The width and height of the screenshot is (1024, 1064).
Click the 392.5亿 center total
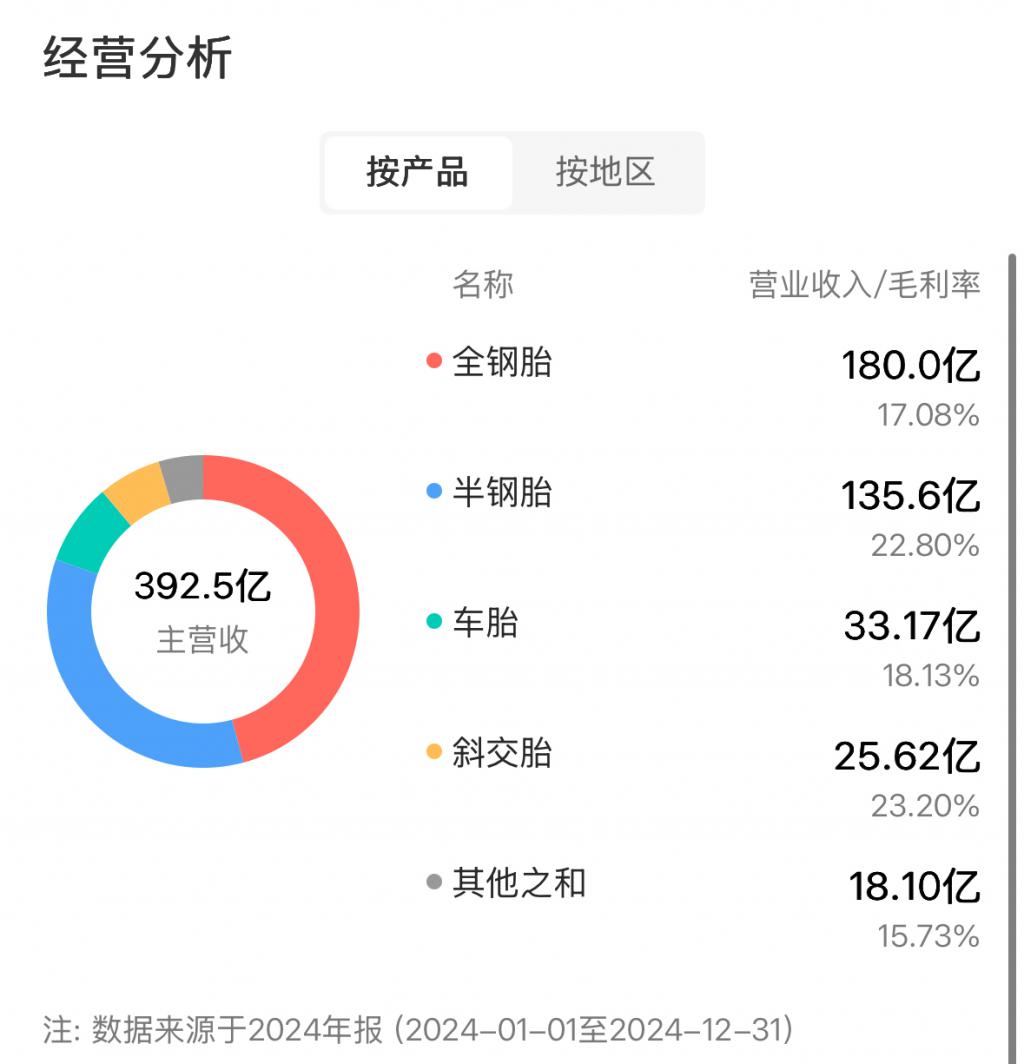pos(203,586)
